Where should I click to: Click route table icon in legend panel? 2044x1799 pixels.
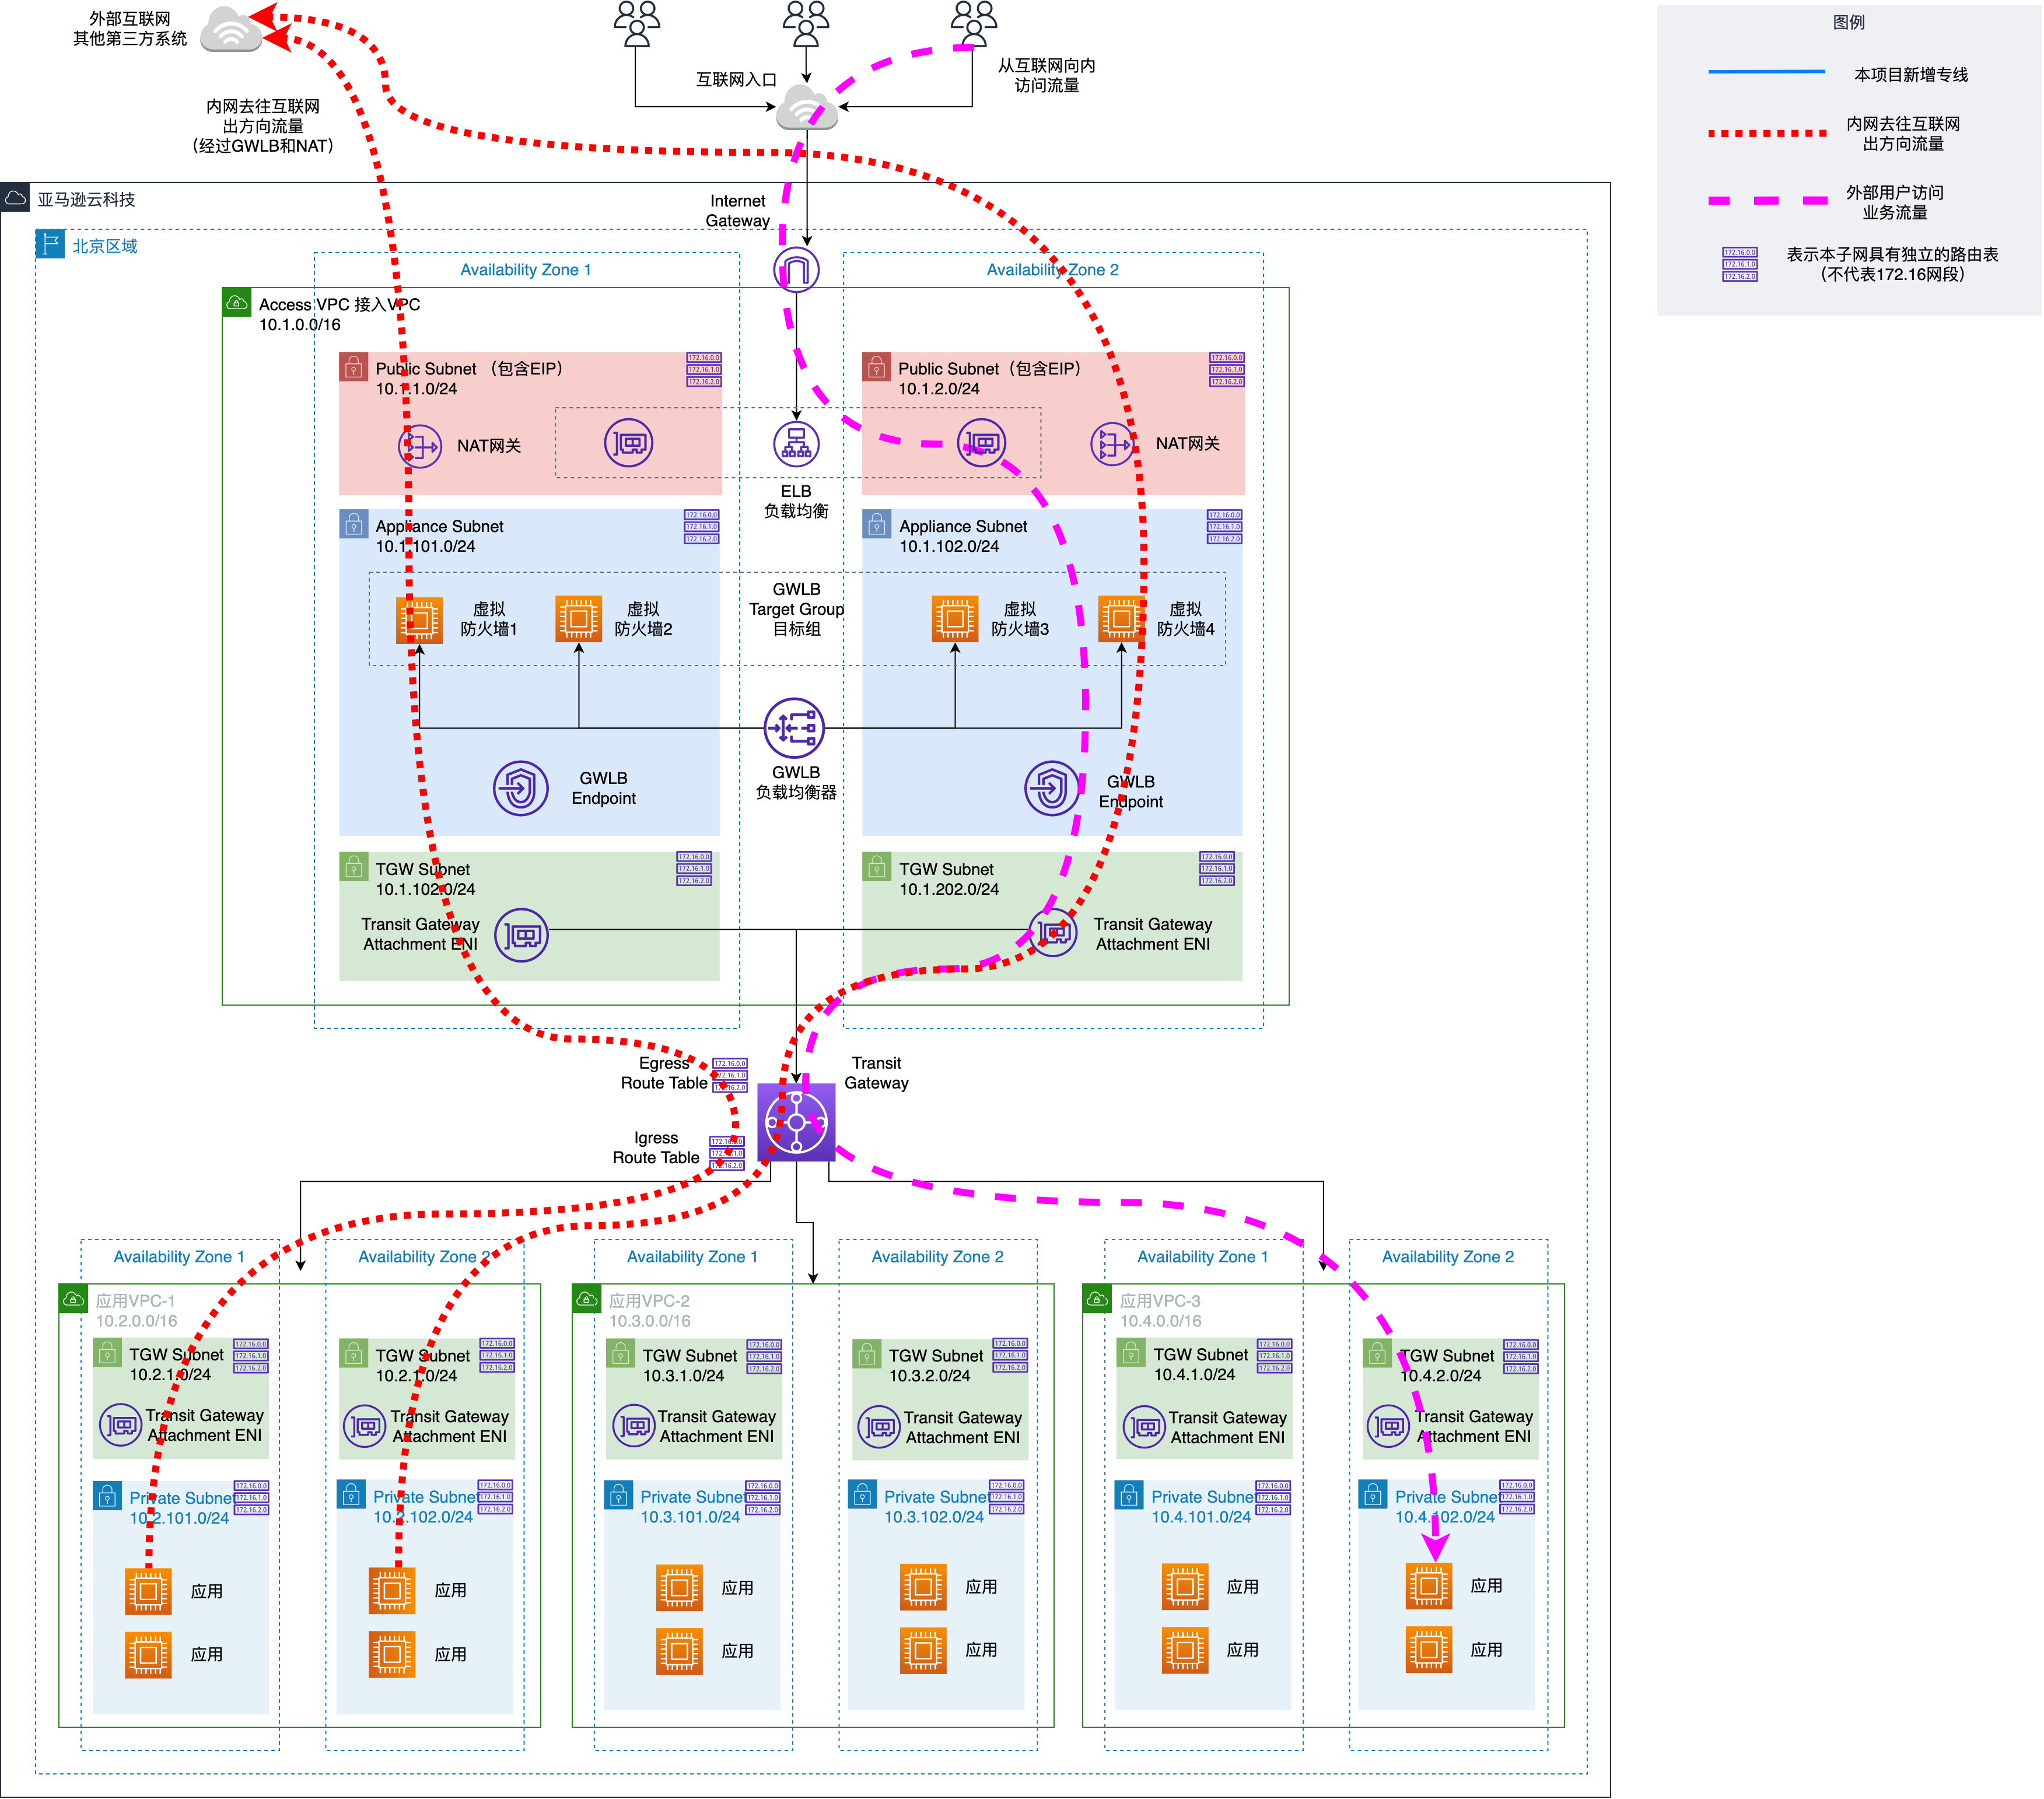(x=1740, y=264)
